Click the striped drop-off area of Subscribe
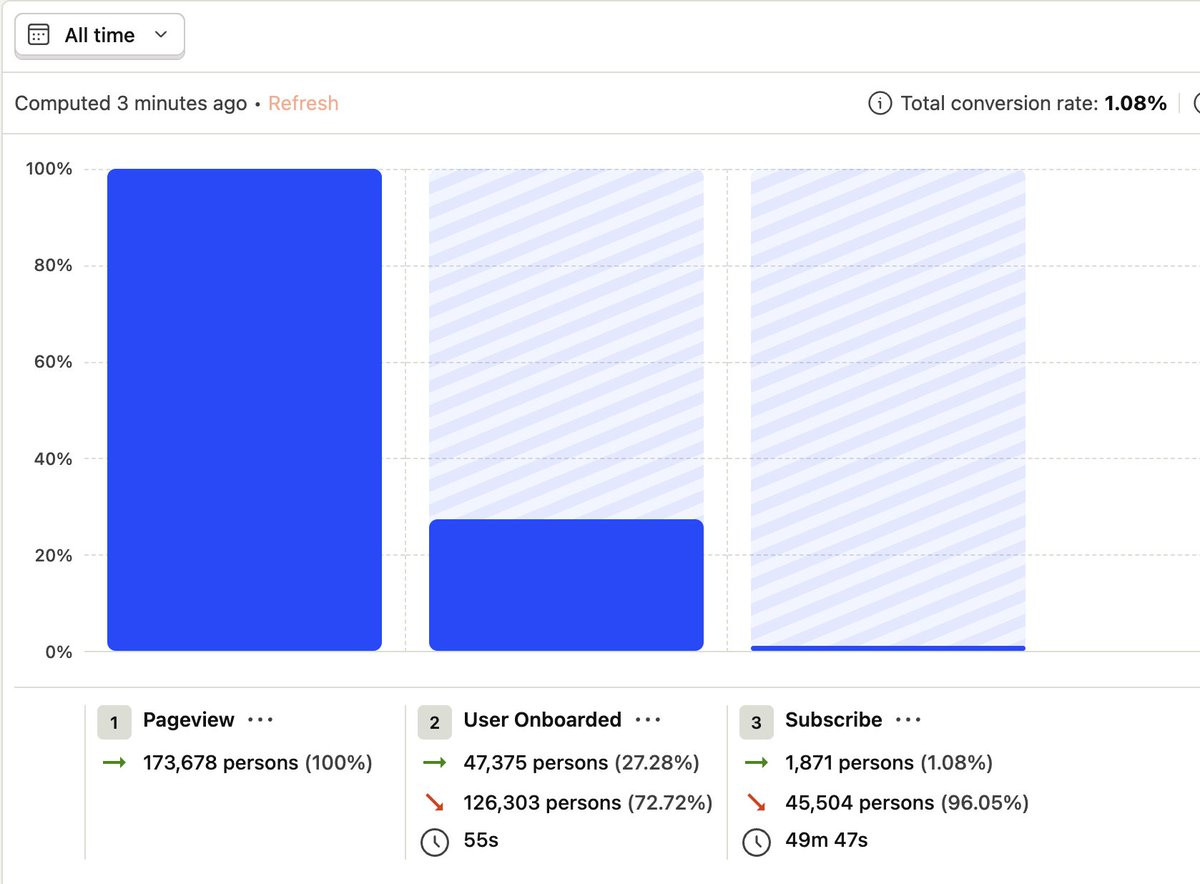Image resolution: width=1200 pixels, height=884 pixels. coord(888,407)
